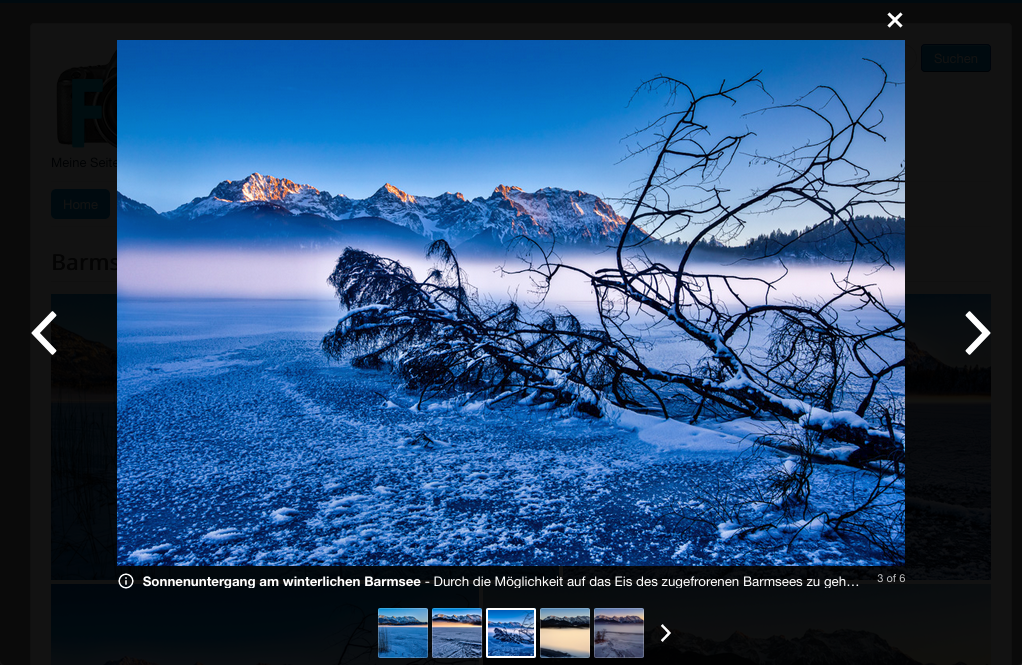
Task: Click the caption description starting 'Durch die Möglichkeit'
Action: tap(646, 582)
